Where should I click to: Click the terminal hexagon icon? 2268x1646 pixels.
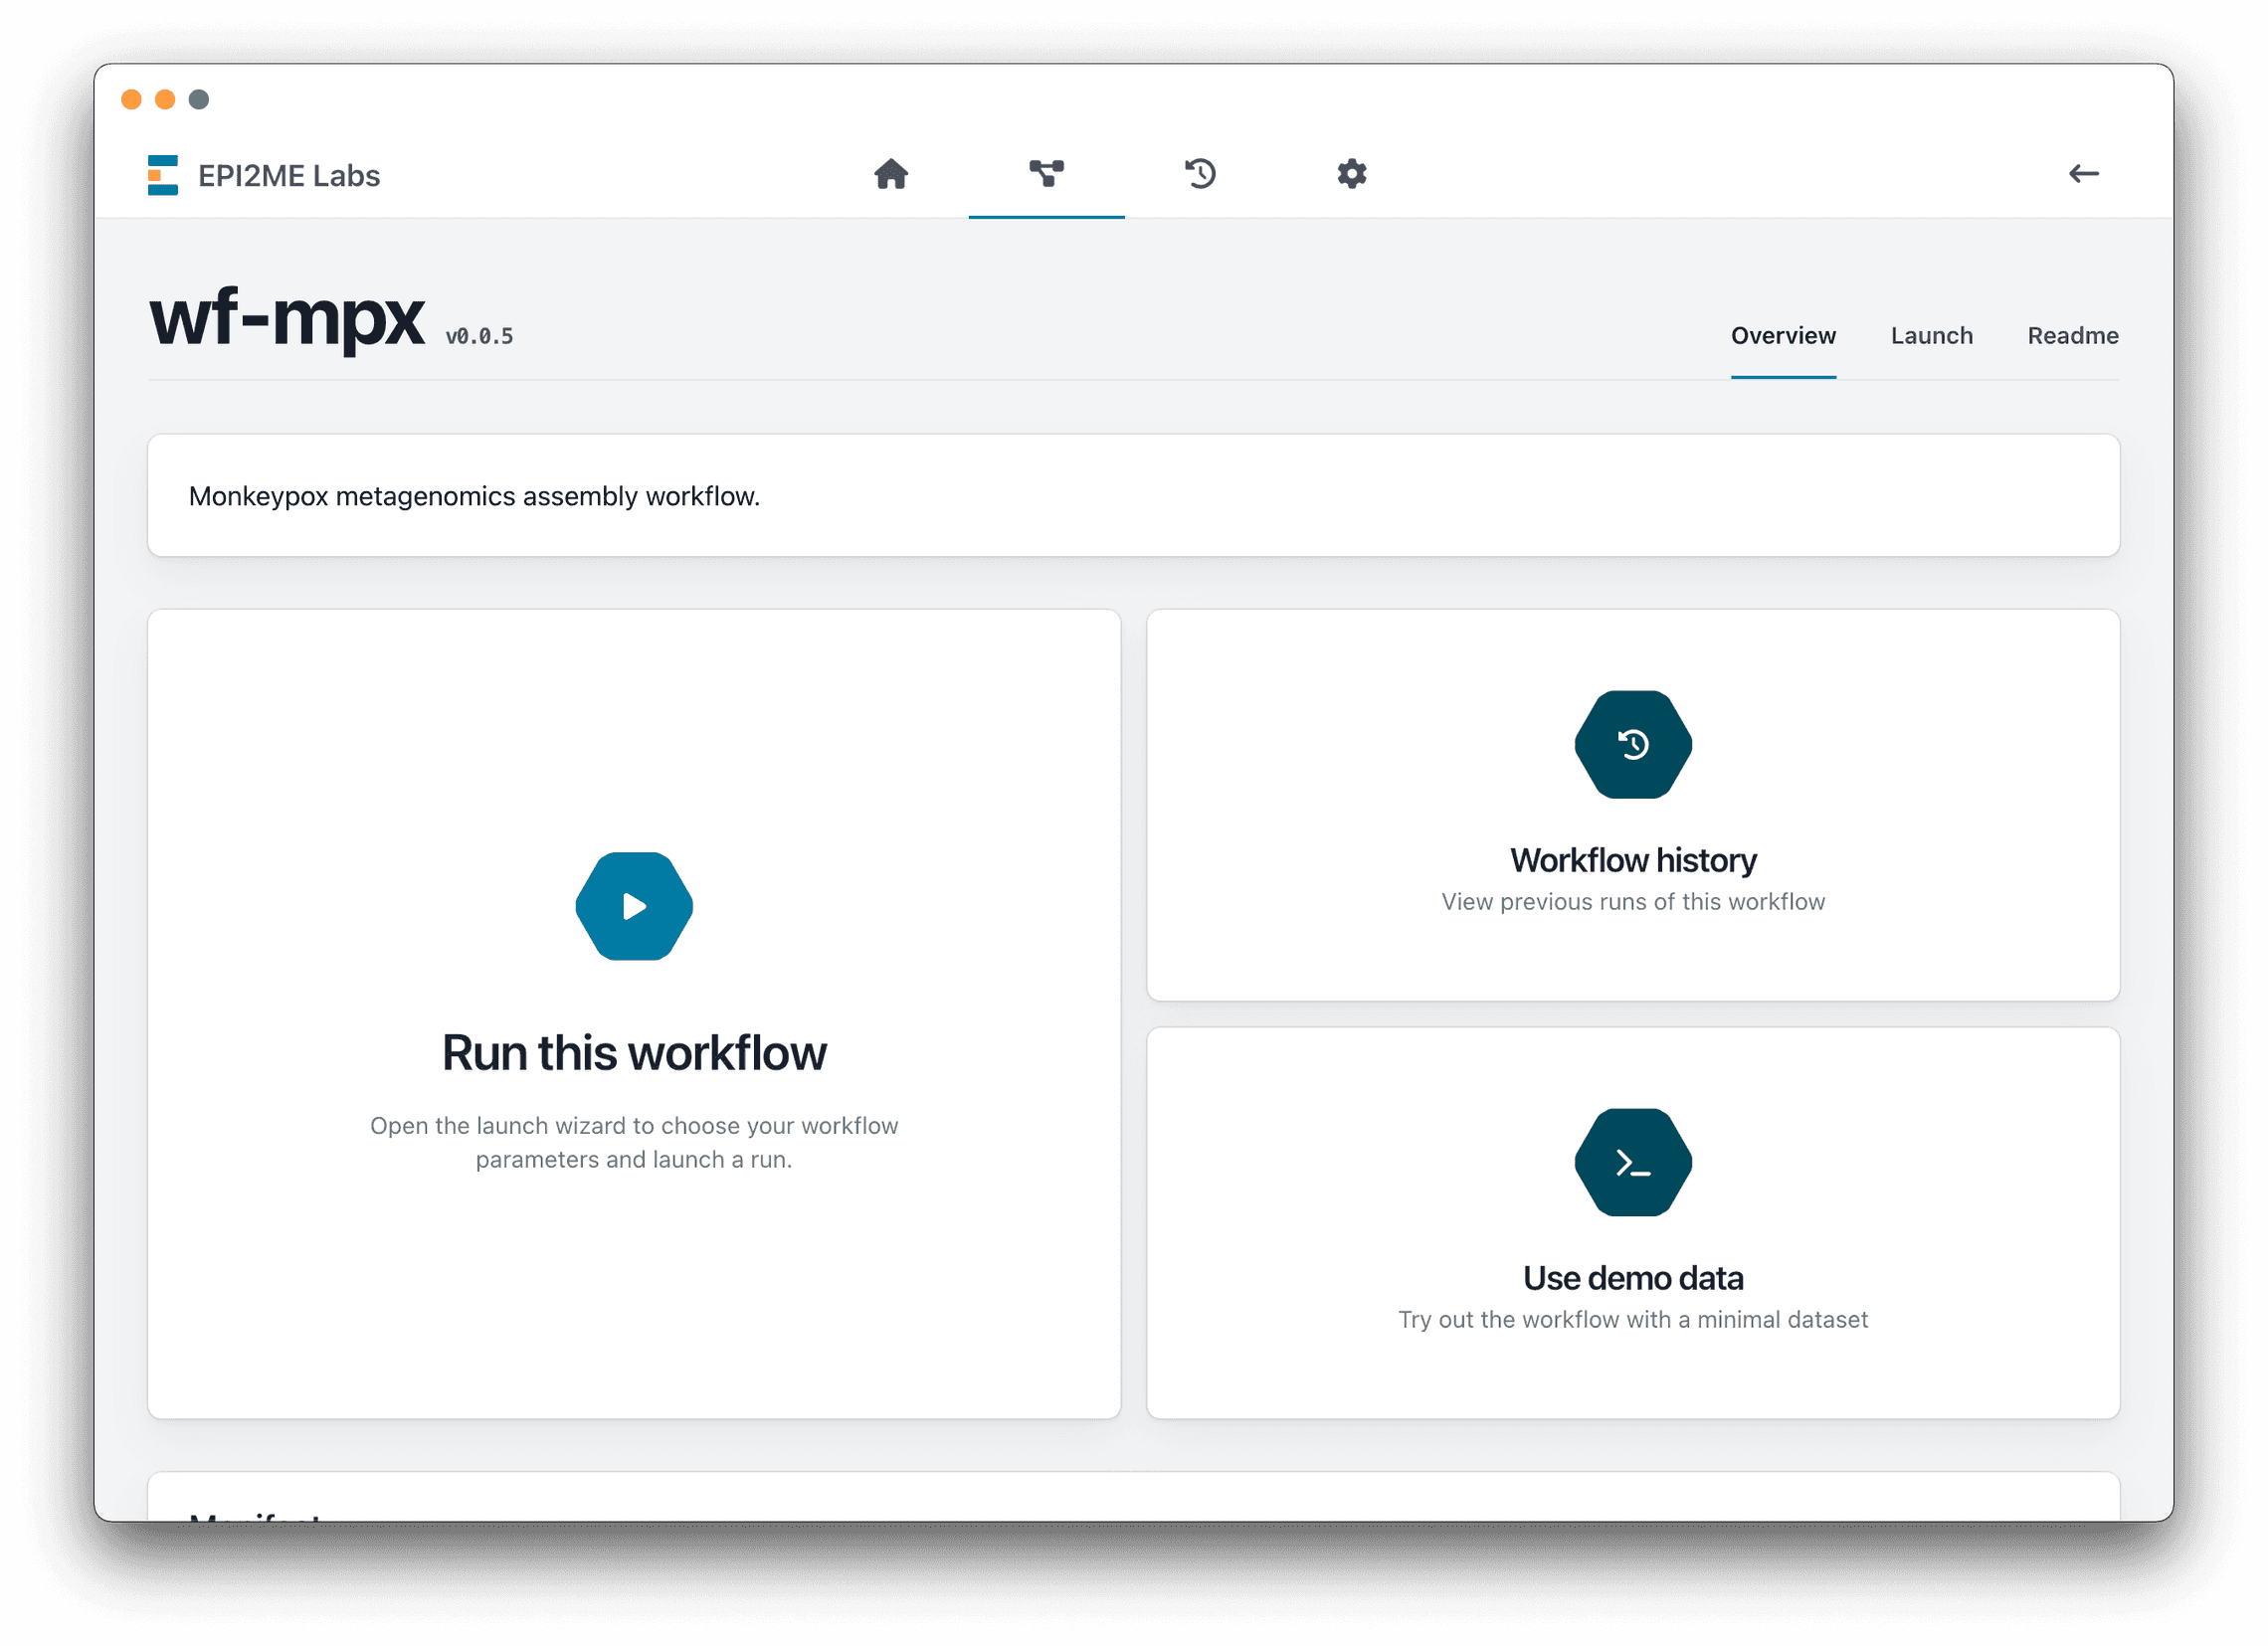coord(1632,1162)
